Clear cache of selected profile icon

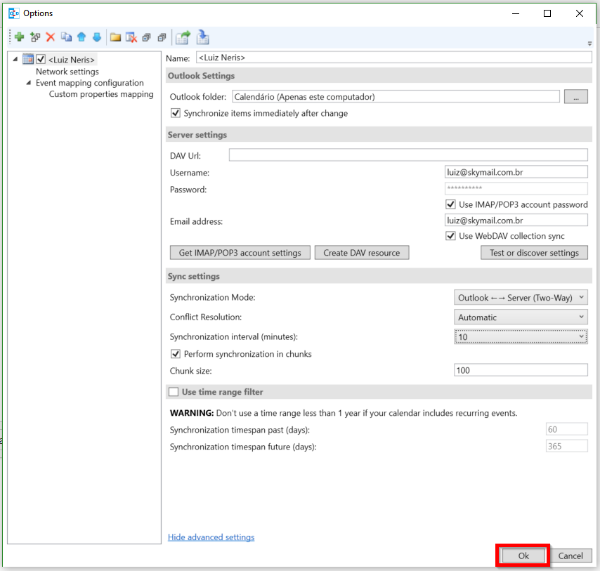pos(131,37)
